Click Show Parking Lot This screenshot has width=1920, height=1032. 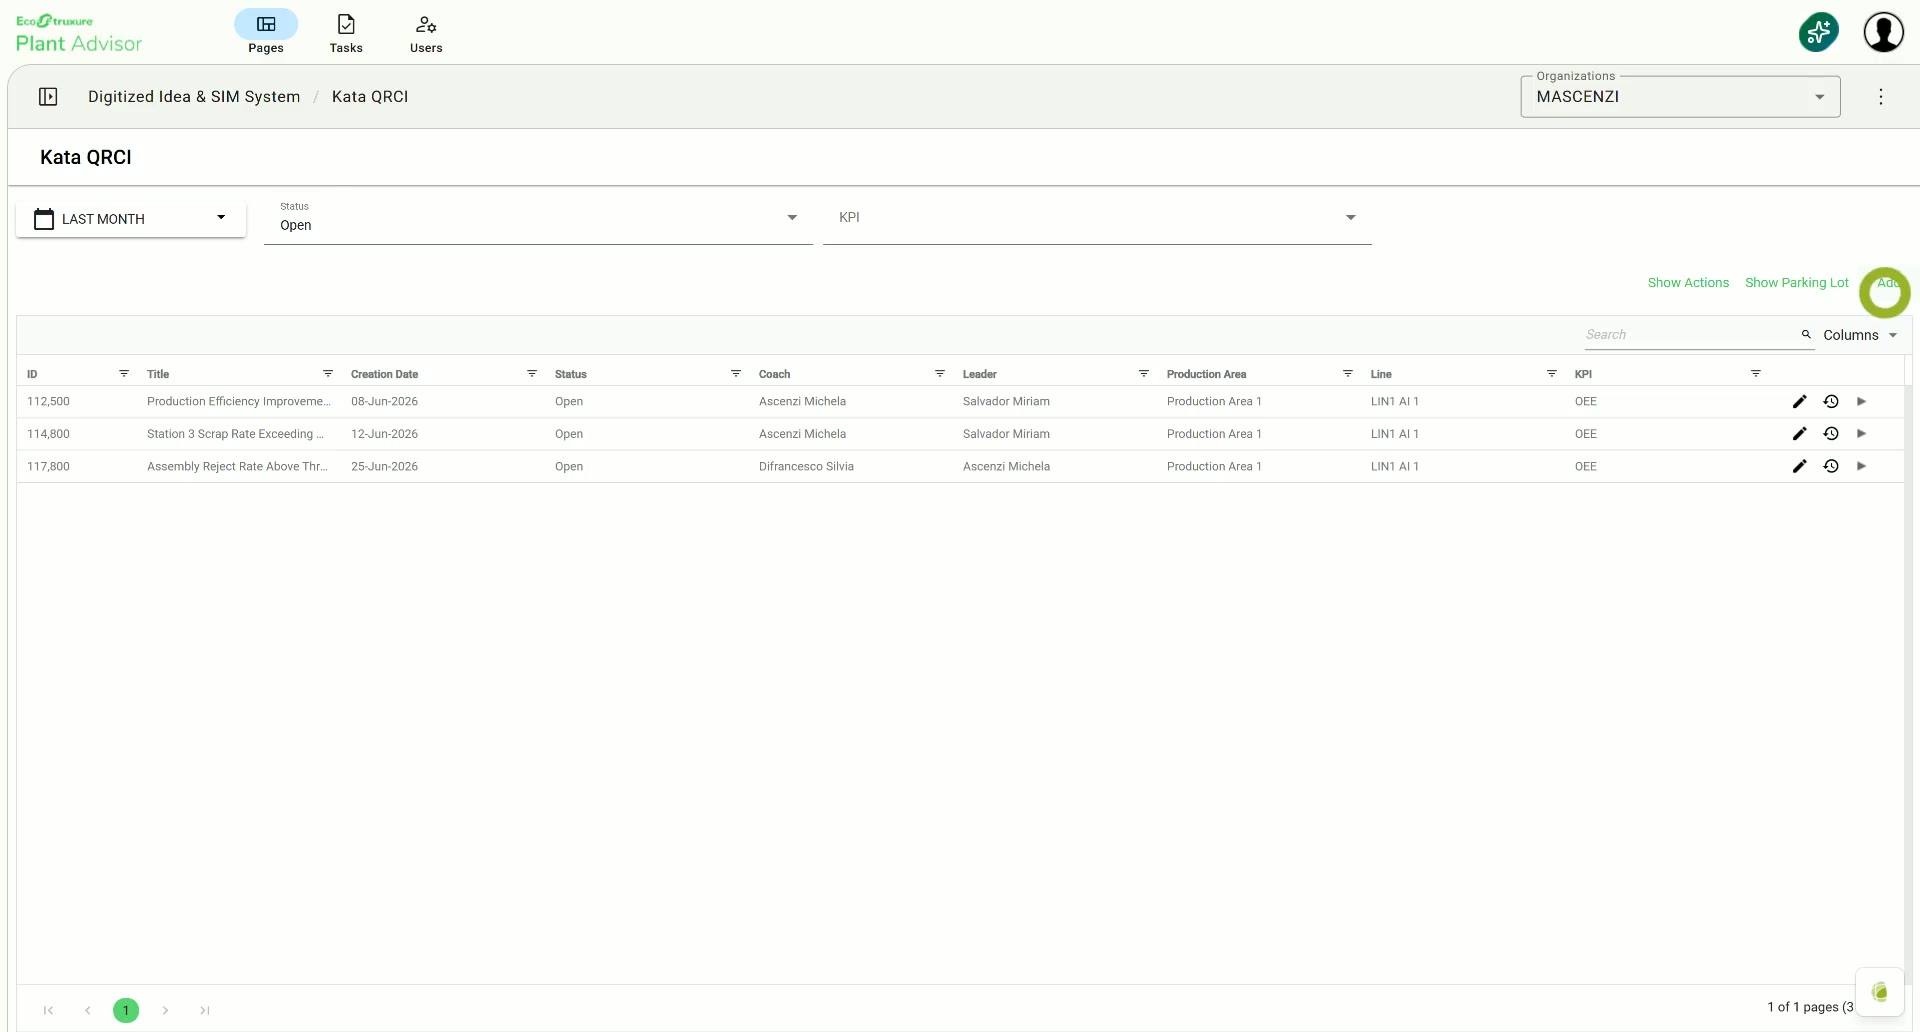click(1796, 283)
